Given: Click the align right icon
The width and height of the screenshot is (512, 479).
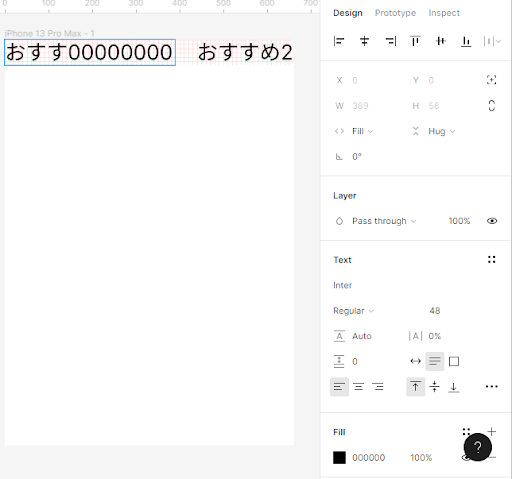Looking at the screenshot, I should point(390,41).
